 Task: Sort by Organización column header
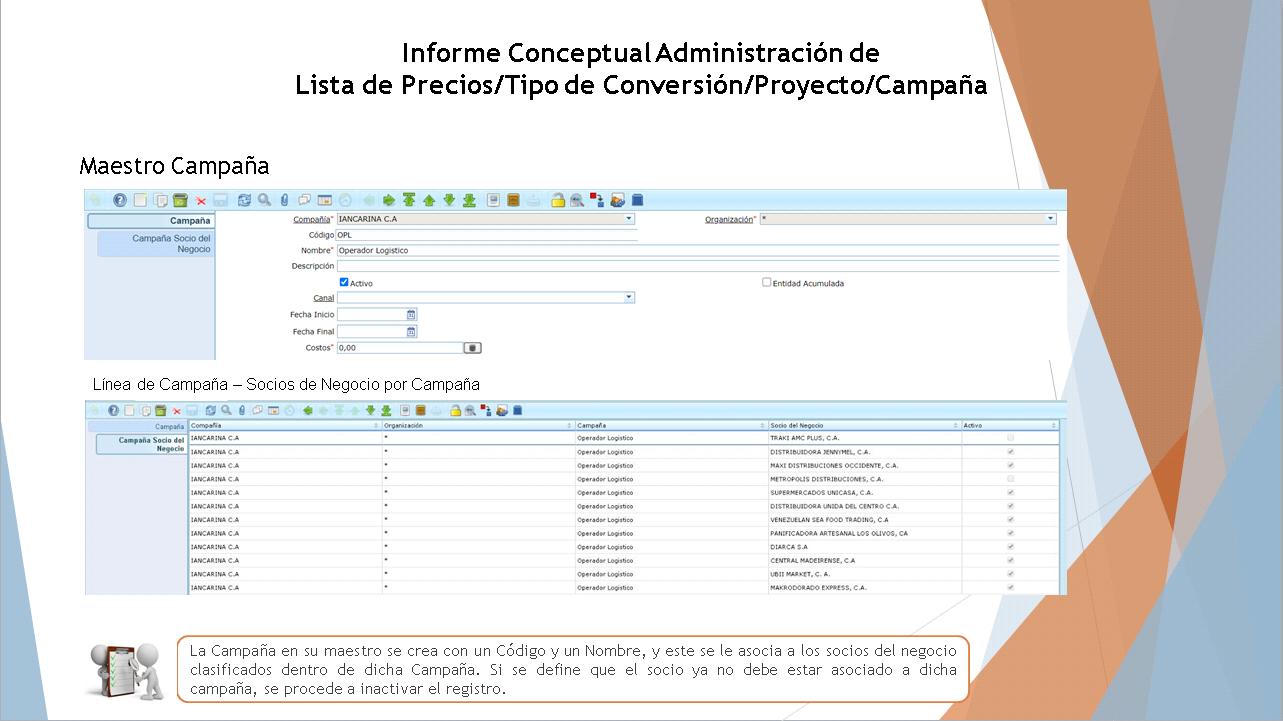click(478, 426)
